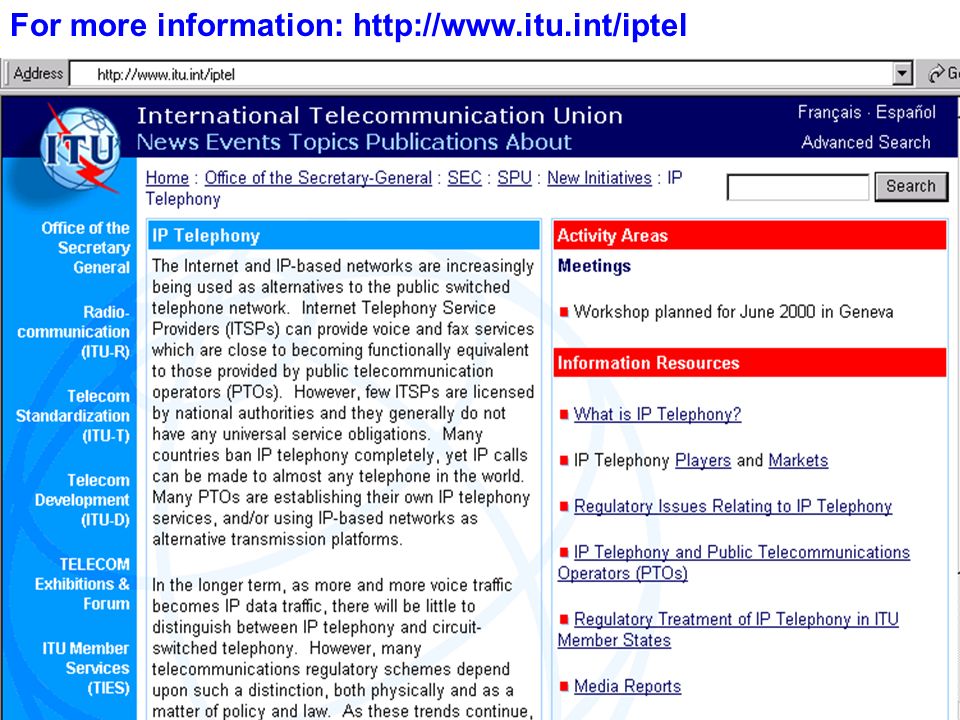The width and height of the screenshot is (960, 720).
Task: Open the Topics menu item
Action: (323, 142)
